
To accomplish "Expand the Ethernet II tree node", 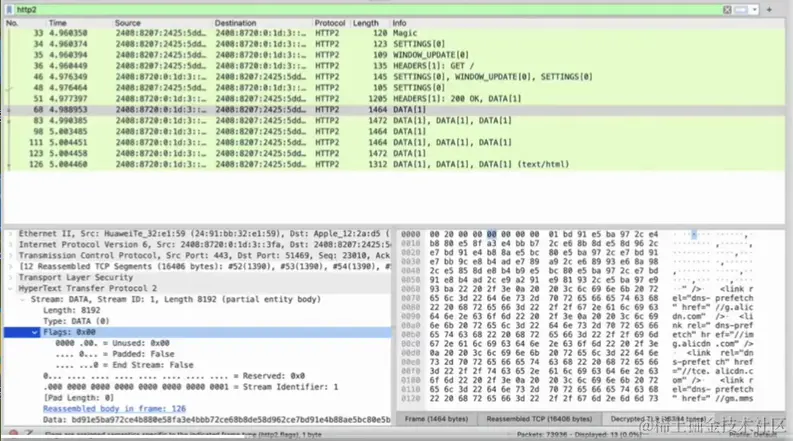I will point(10,234).
